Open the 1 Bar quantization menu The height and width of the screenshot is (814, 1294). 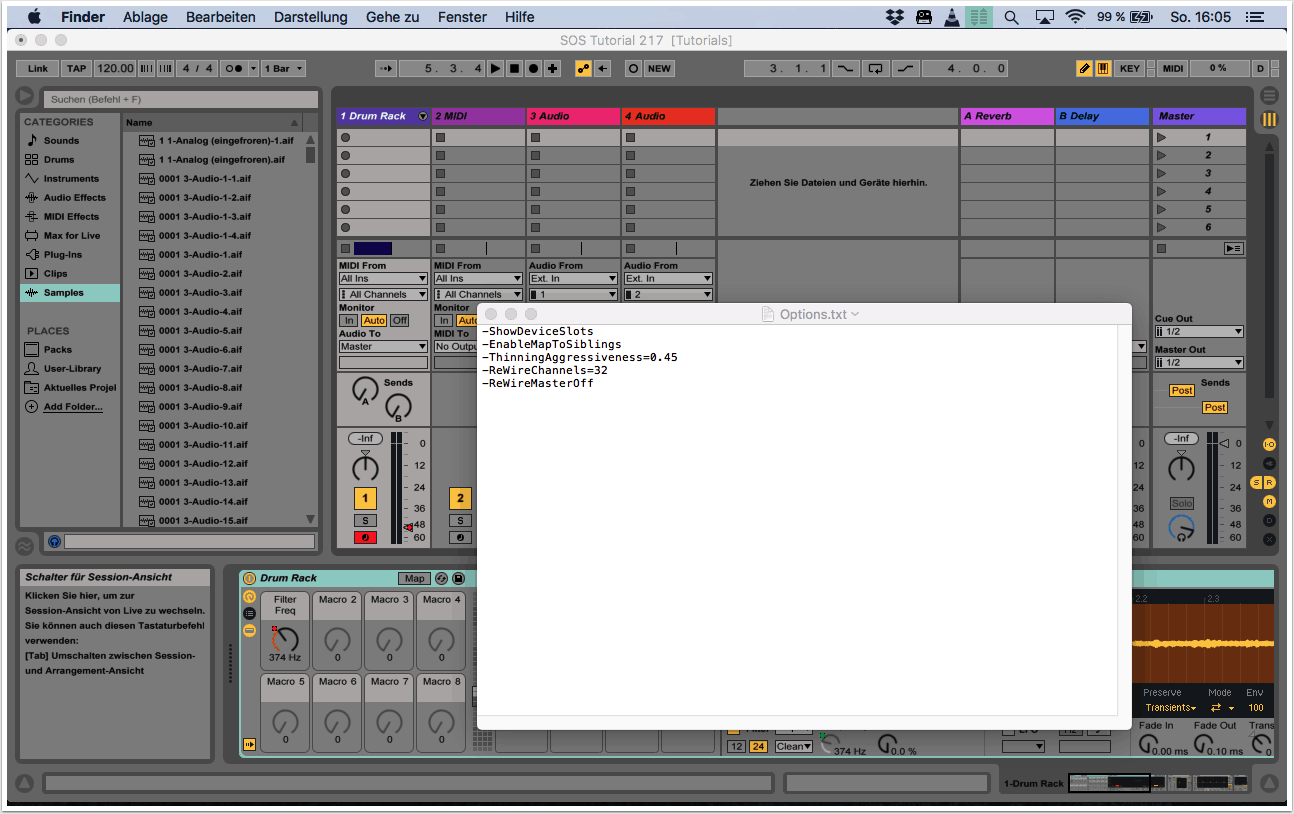click(284, 69)
